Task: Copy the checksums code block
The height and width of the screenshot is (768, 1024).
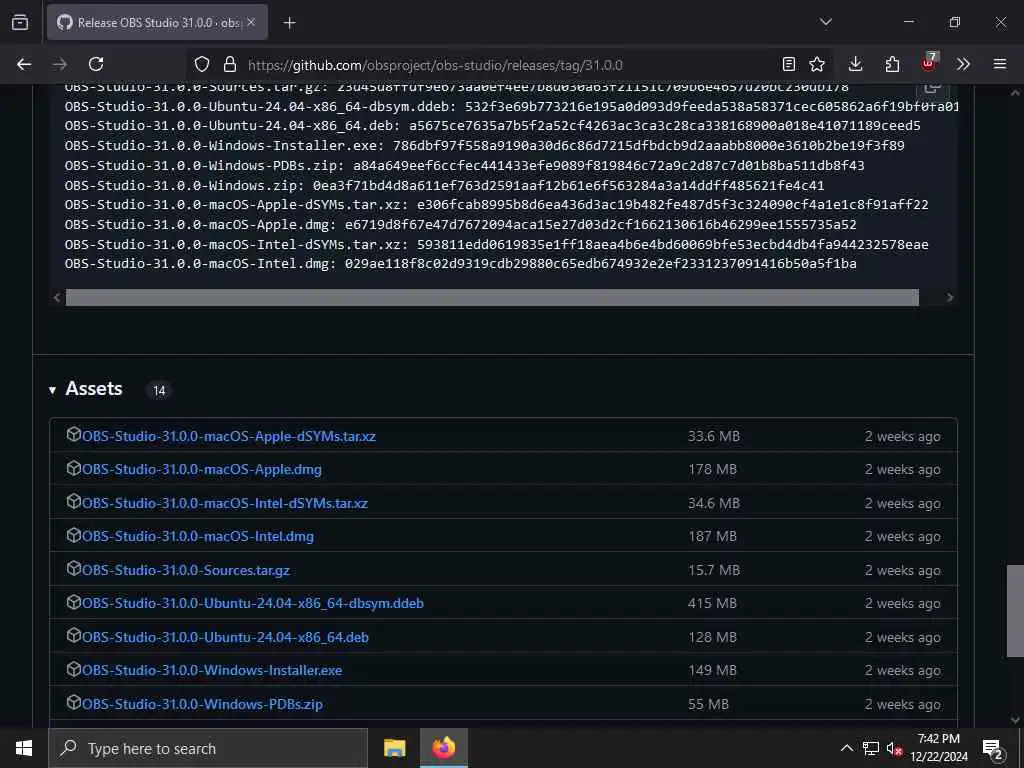Action: click(x=933, y=88)
